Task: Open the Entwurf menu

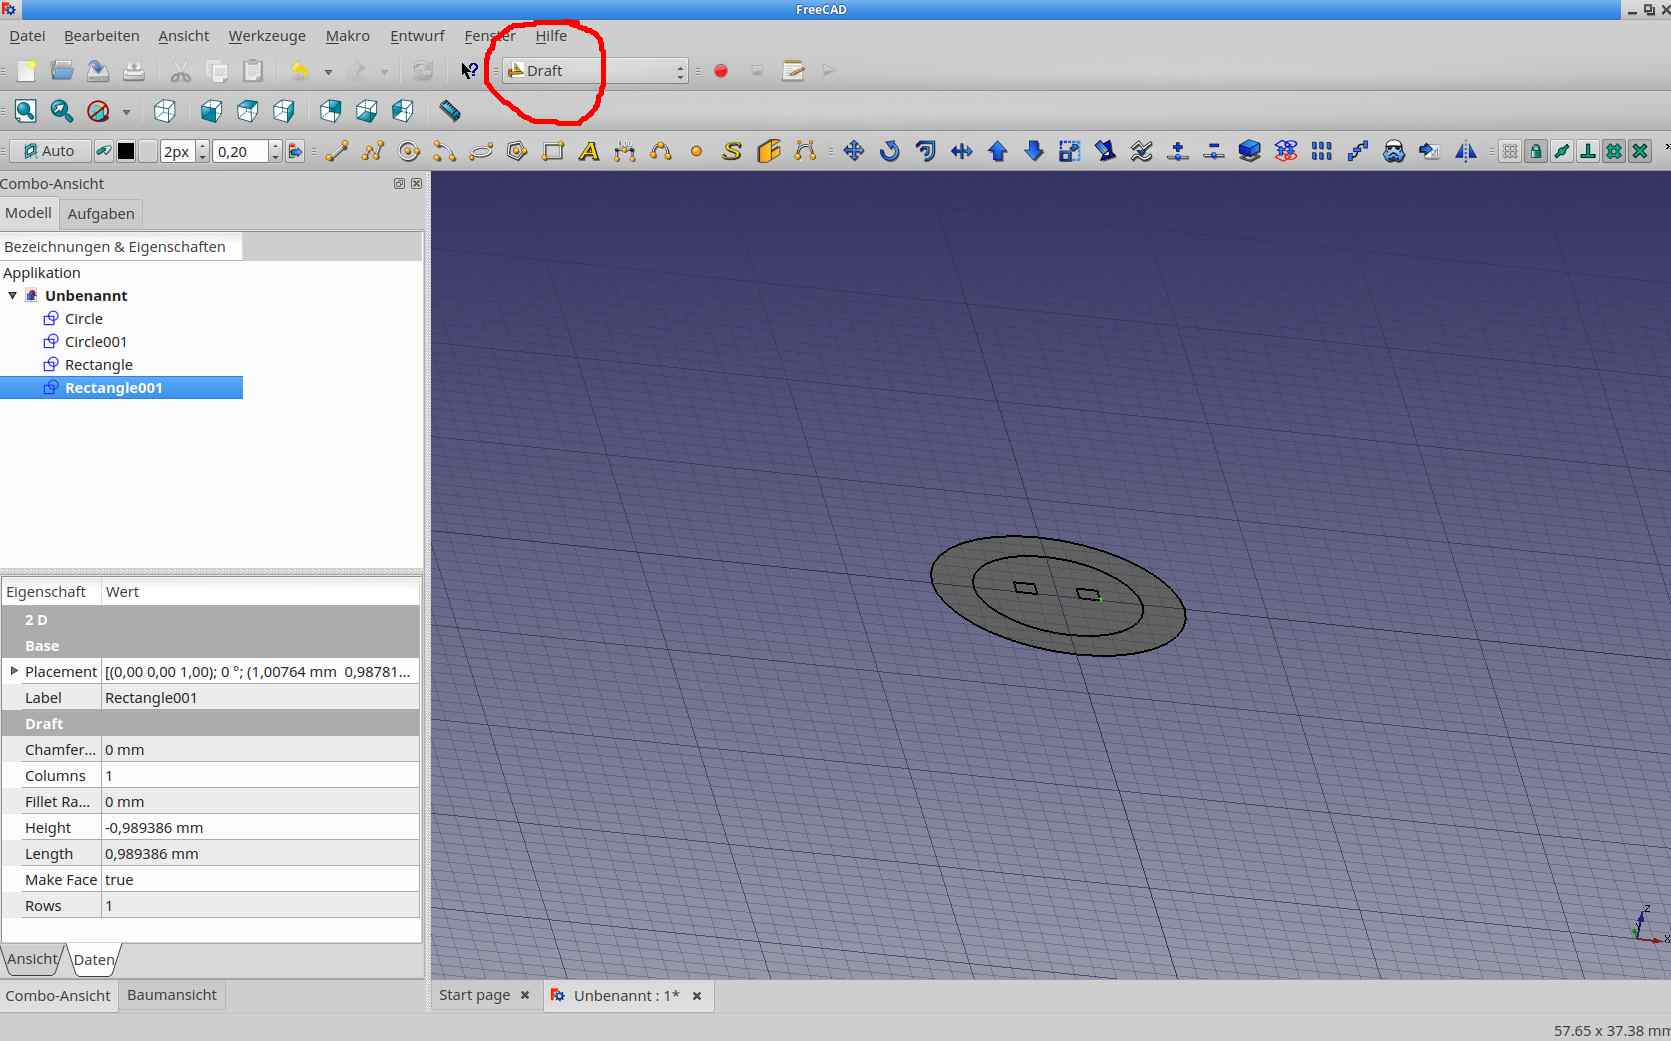Action: 417,36
